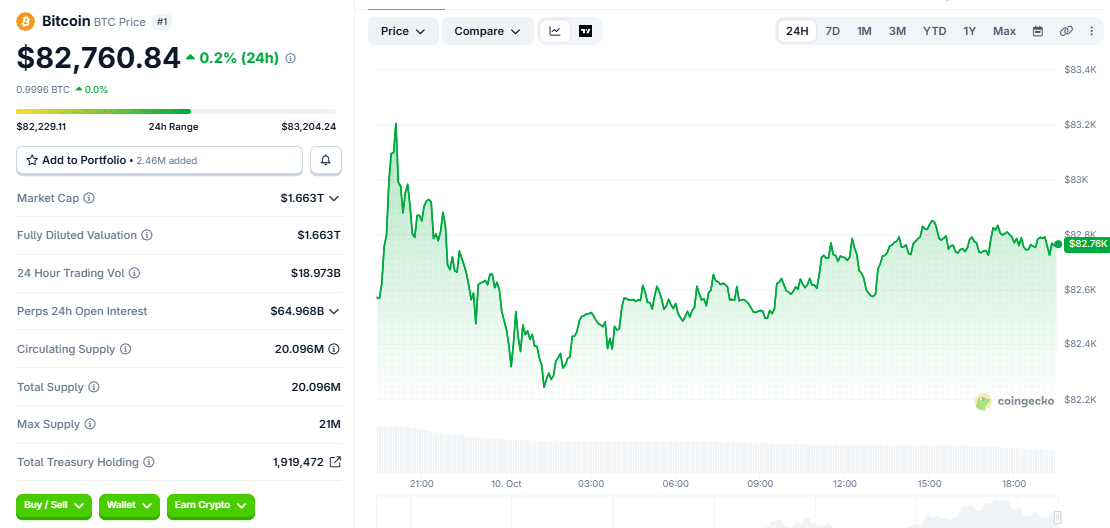This screenshot has width=1110, height=528.
Task: Copy chart link via chain icon
Action: [x=1066, y=31]
